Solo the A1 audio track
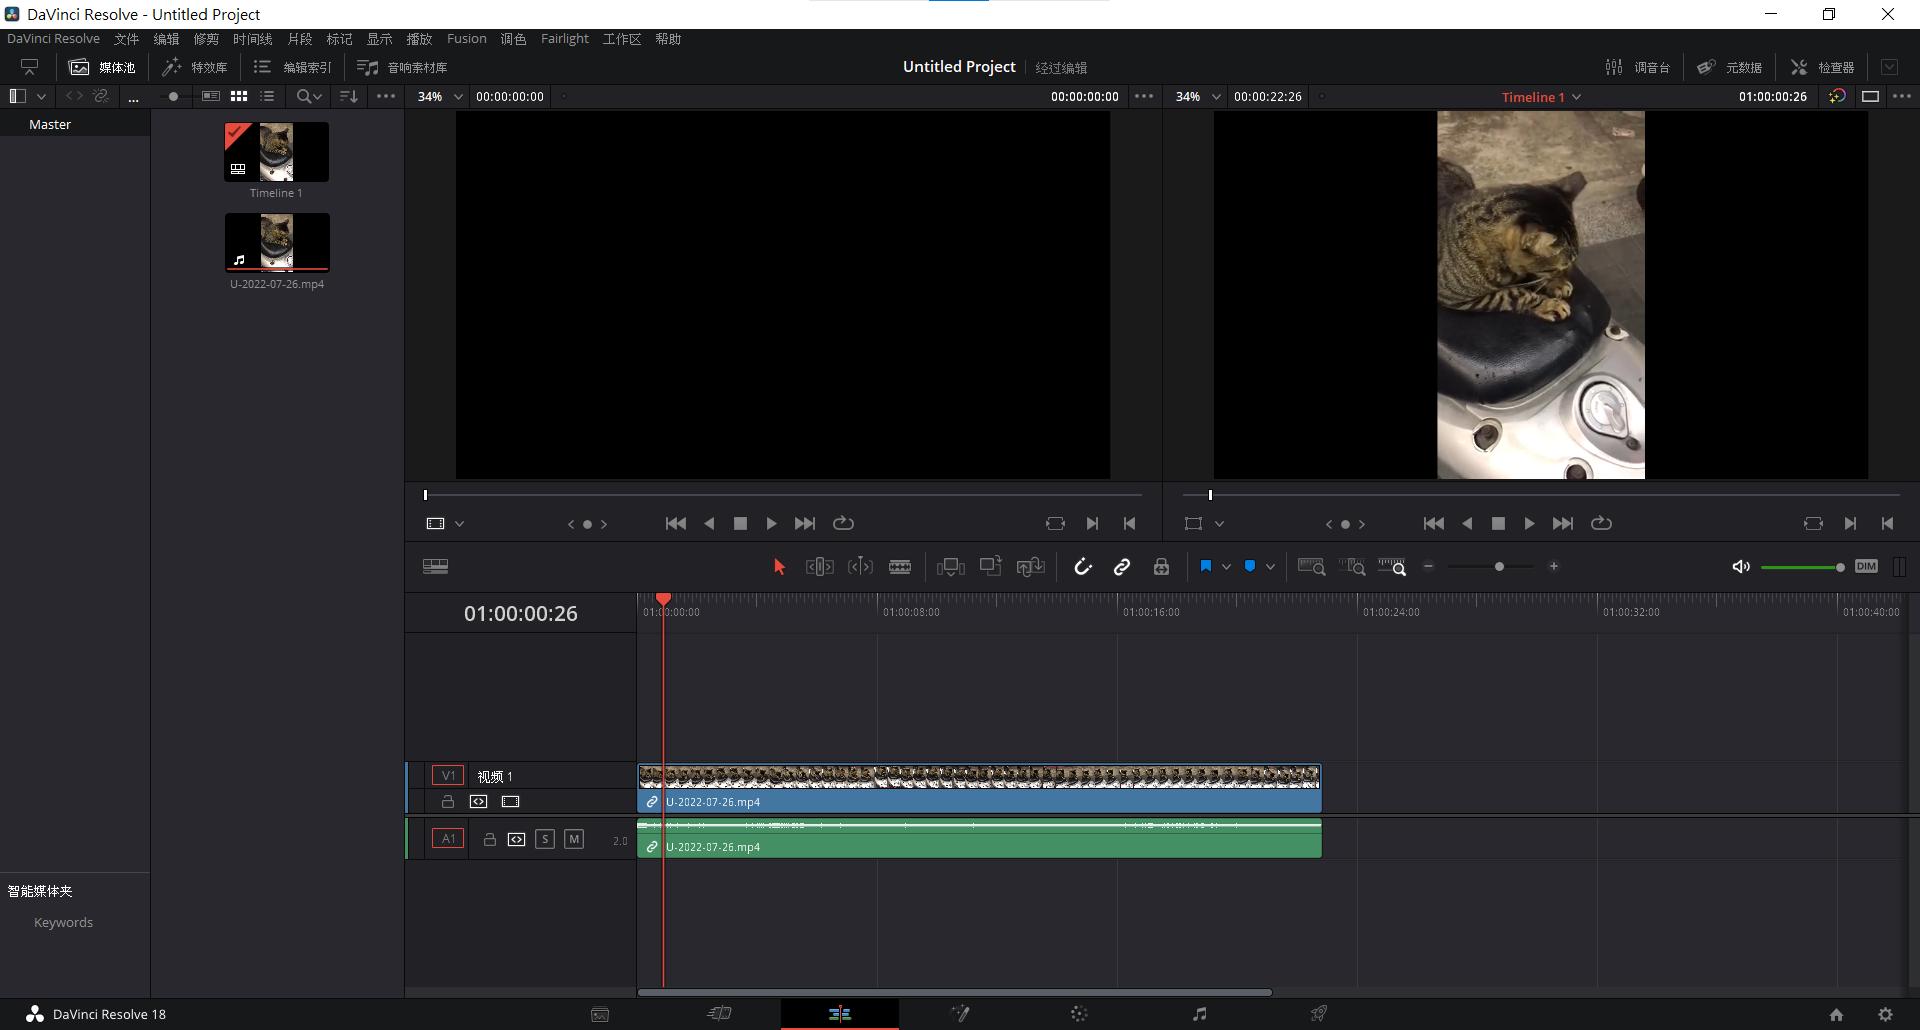The height and width of the screenshot is (1030, 1920). [x=545, y=839]
